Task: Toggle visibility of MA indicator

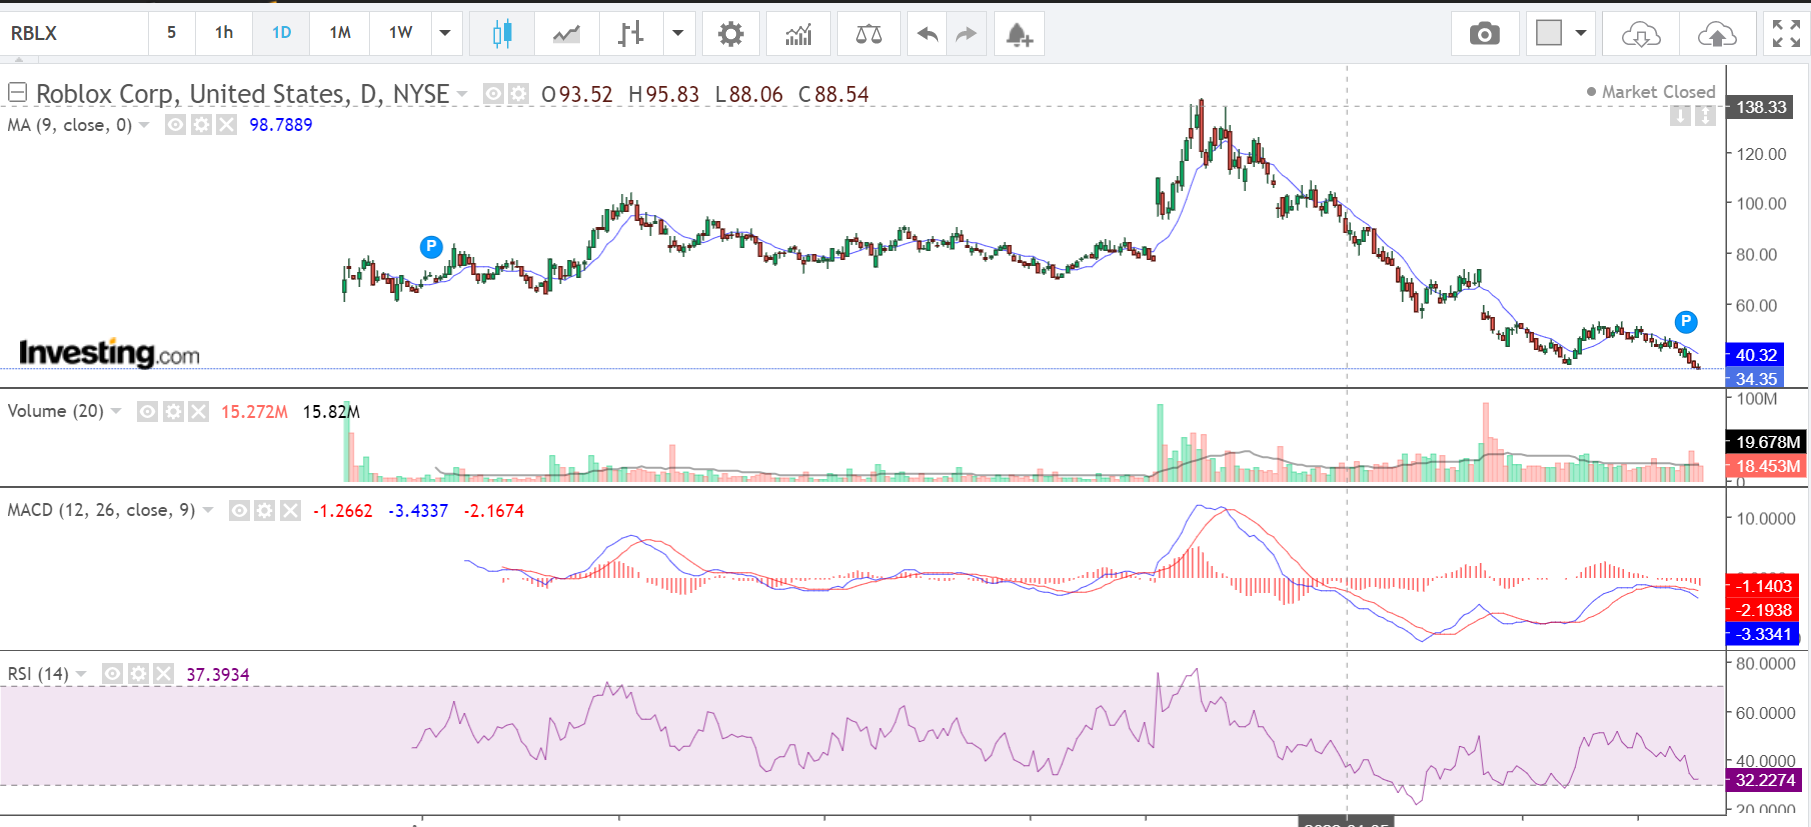Action: click(175, 125)
